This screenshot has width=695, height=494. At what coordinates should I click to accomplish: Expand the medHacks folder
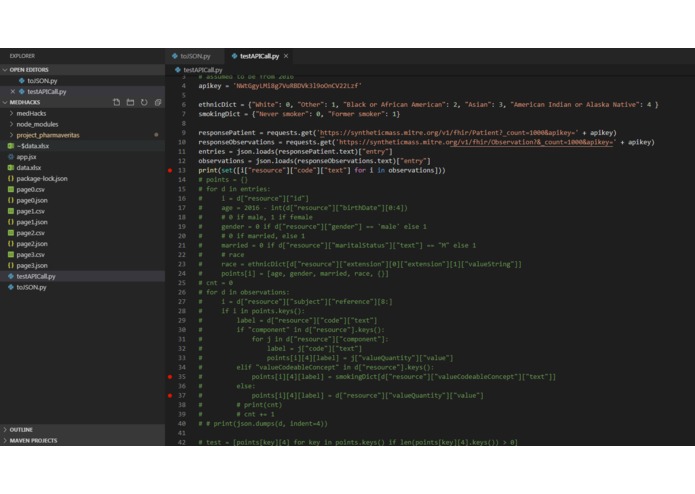(x=82, y=113)
